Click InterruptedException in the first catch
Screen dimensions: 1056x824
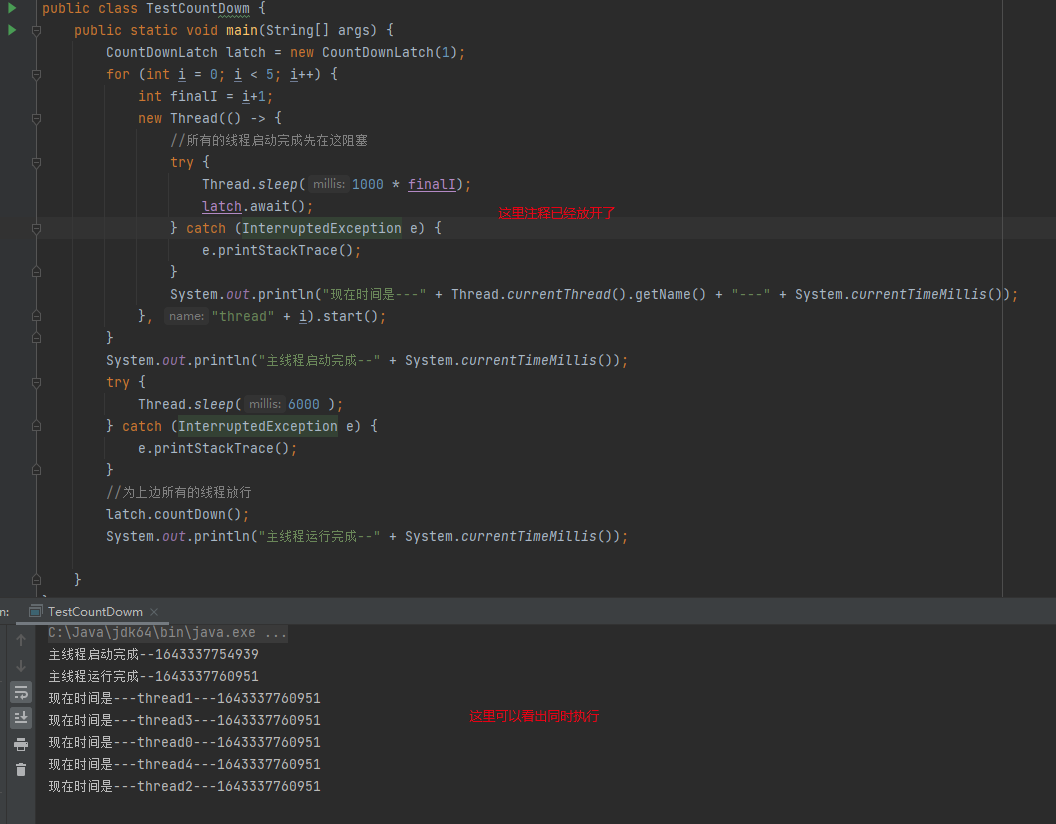pyautogui.click(x=321, y=228)
